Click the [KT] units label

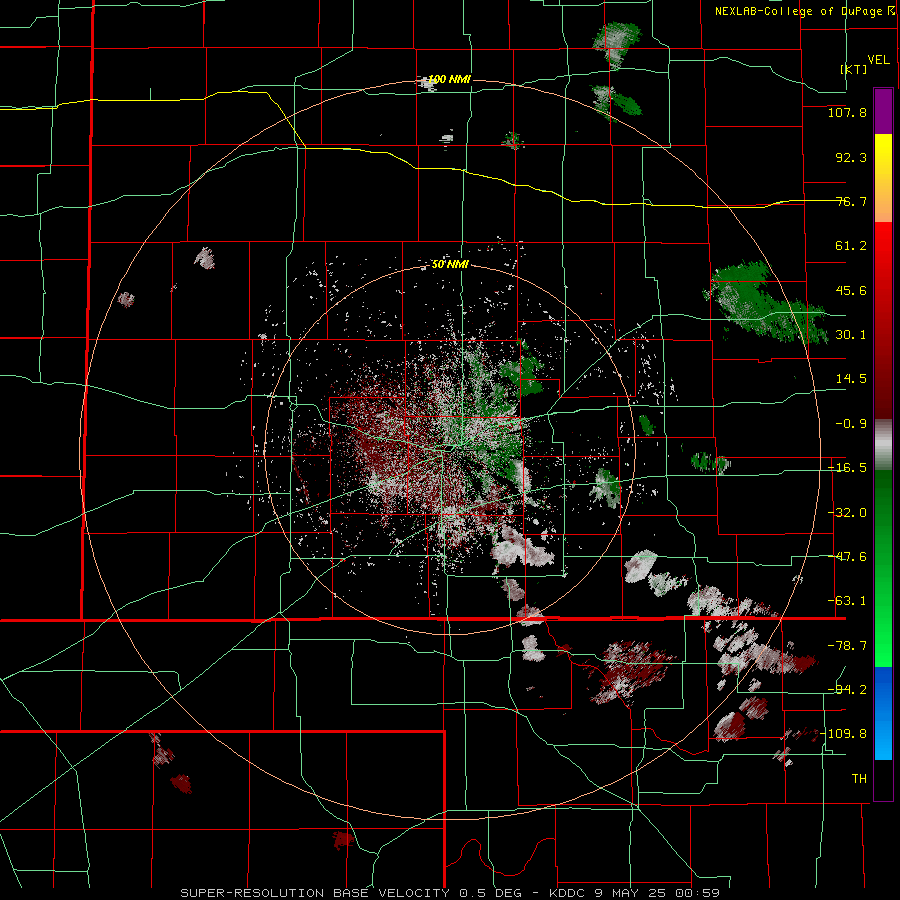click(x=854, y=69)
